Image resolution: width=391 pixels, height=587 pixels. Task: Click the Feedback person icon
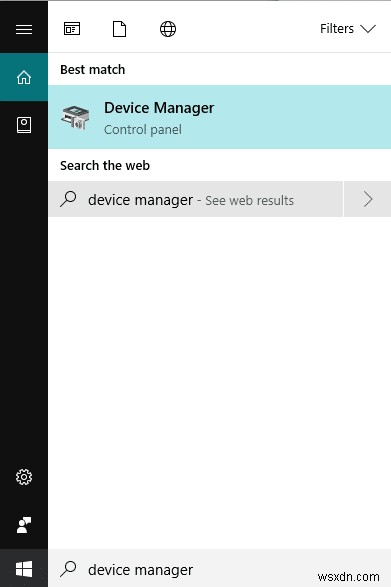pyautogui.click(x=24, y=525)
